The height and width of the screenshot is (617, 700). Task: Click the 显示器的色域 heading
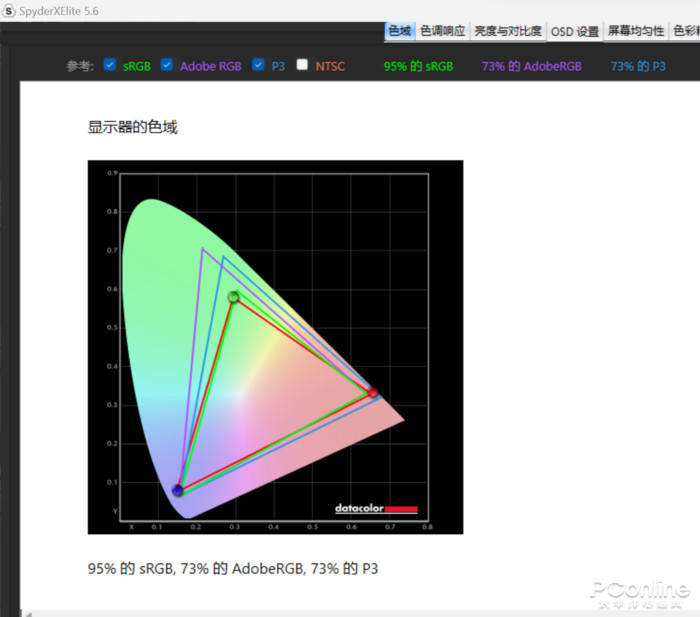tap(133, 127)
